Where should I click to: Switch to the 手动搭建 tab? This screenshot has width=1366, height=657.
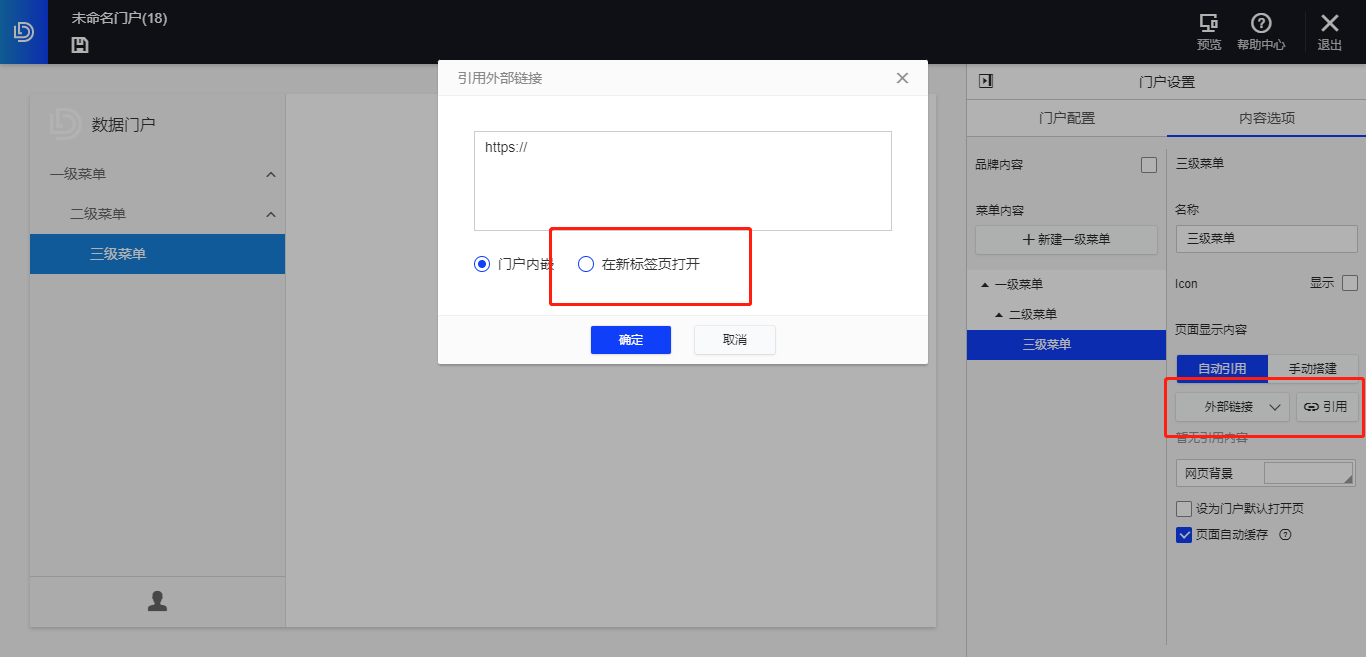1313,367
